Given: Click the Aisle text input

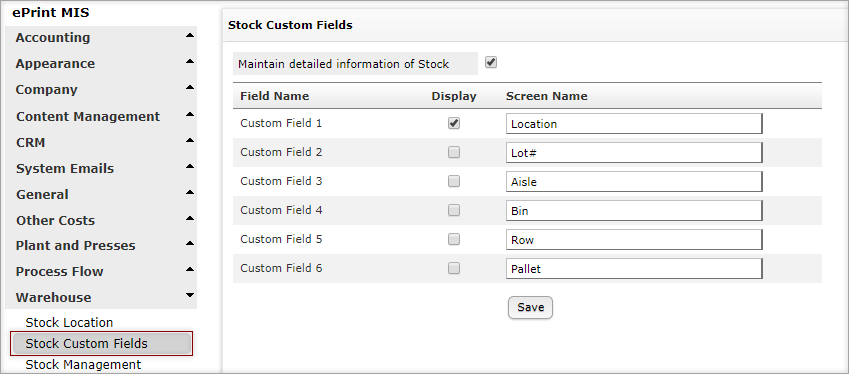Looking at the screenshot, I should coord(634,181).
